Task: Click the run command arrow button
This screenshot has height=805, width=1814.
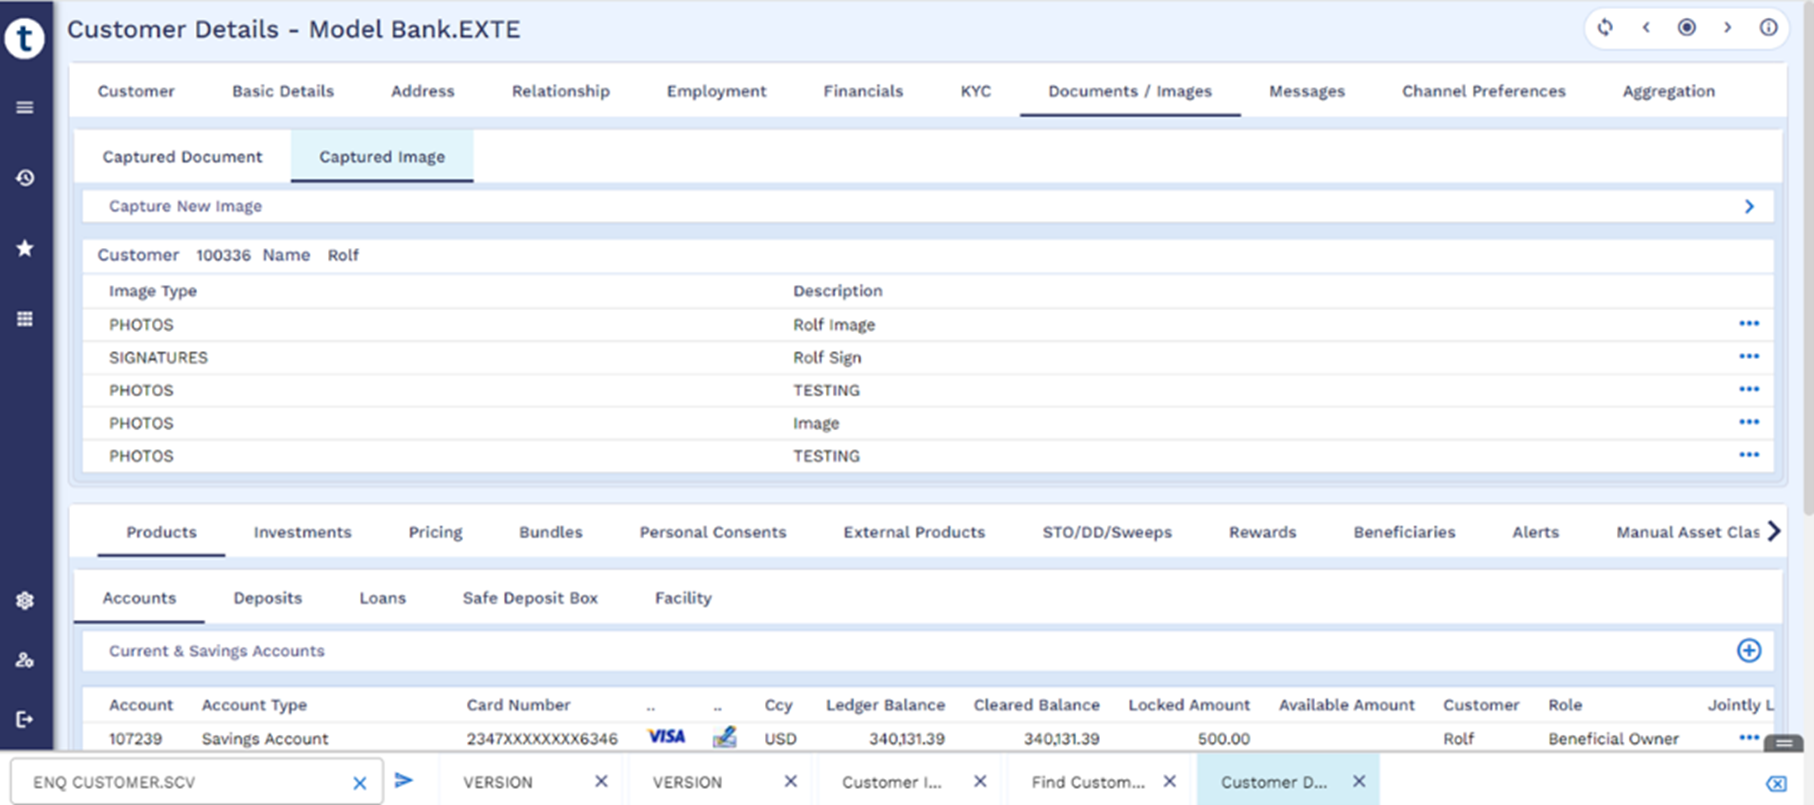Action: [403, 781]
